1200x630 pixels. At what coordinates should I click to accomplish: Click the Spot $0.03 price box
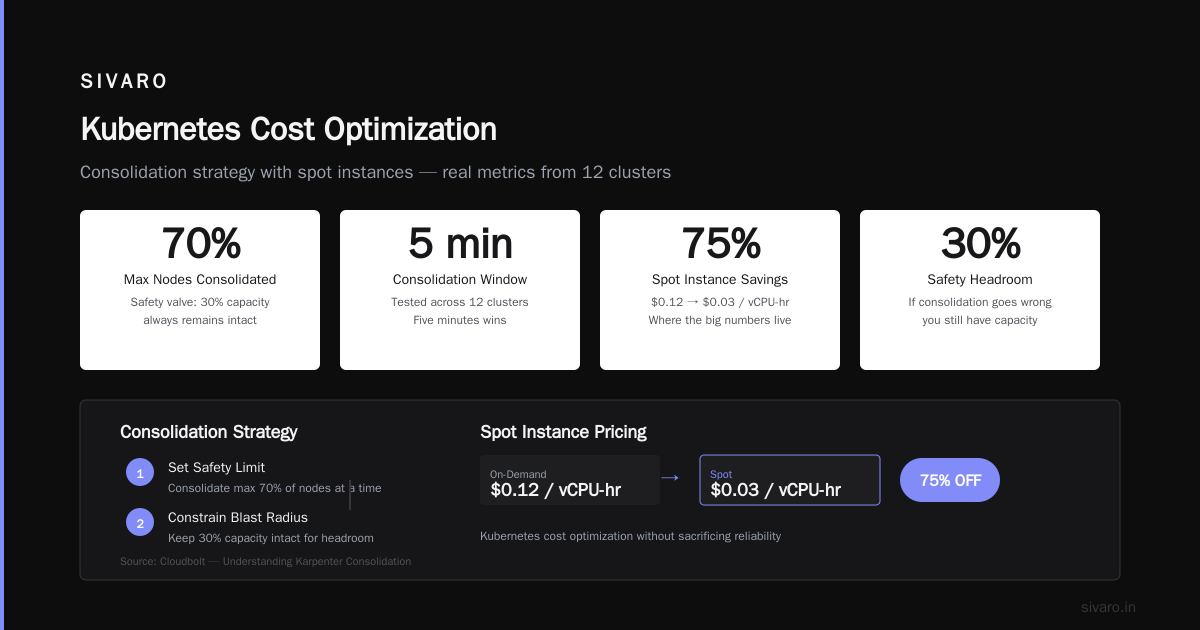[790, 480]
